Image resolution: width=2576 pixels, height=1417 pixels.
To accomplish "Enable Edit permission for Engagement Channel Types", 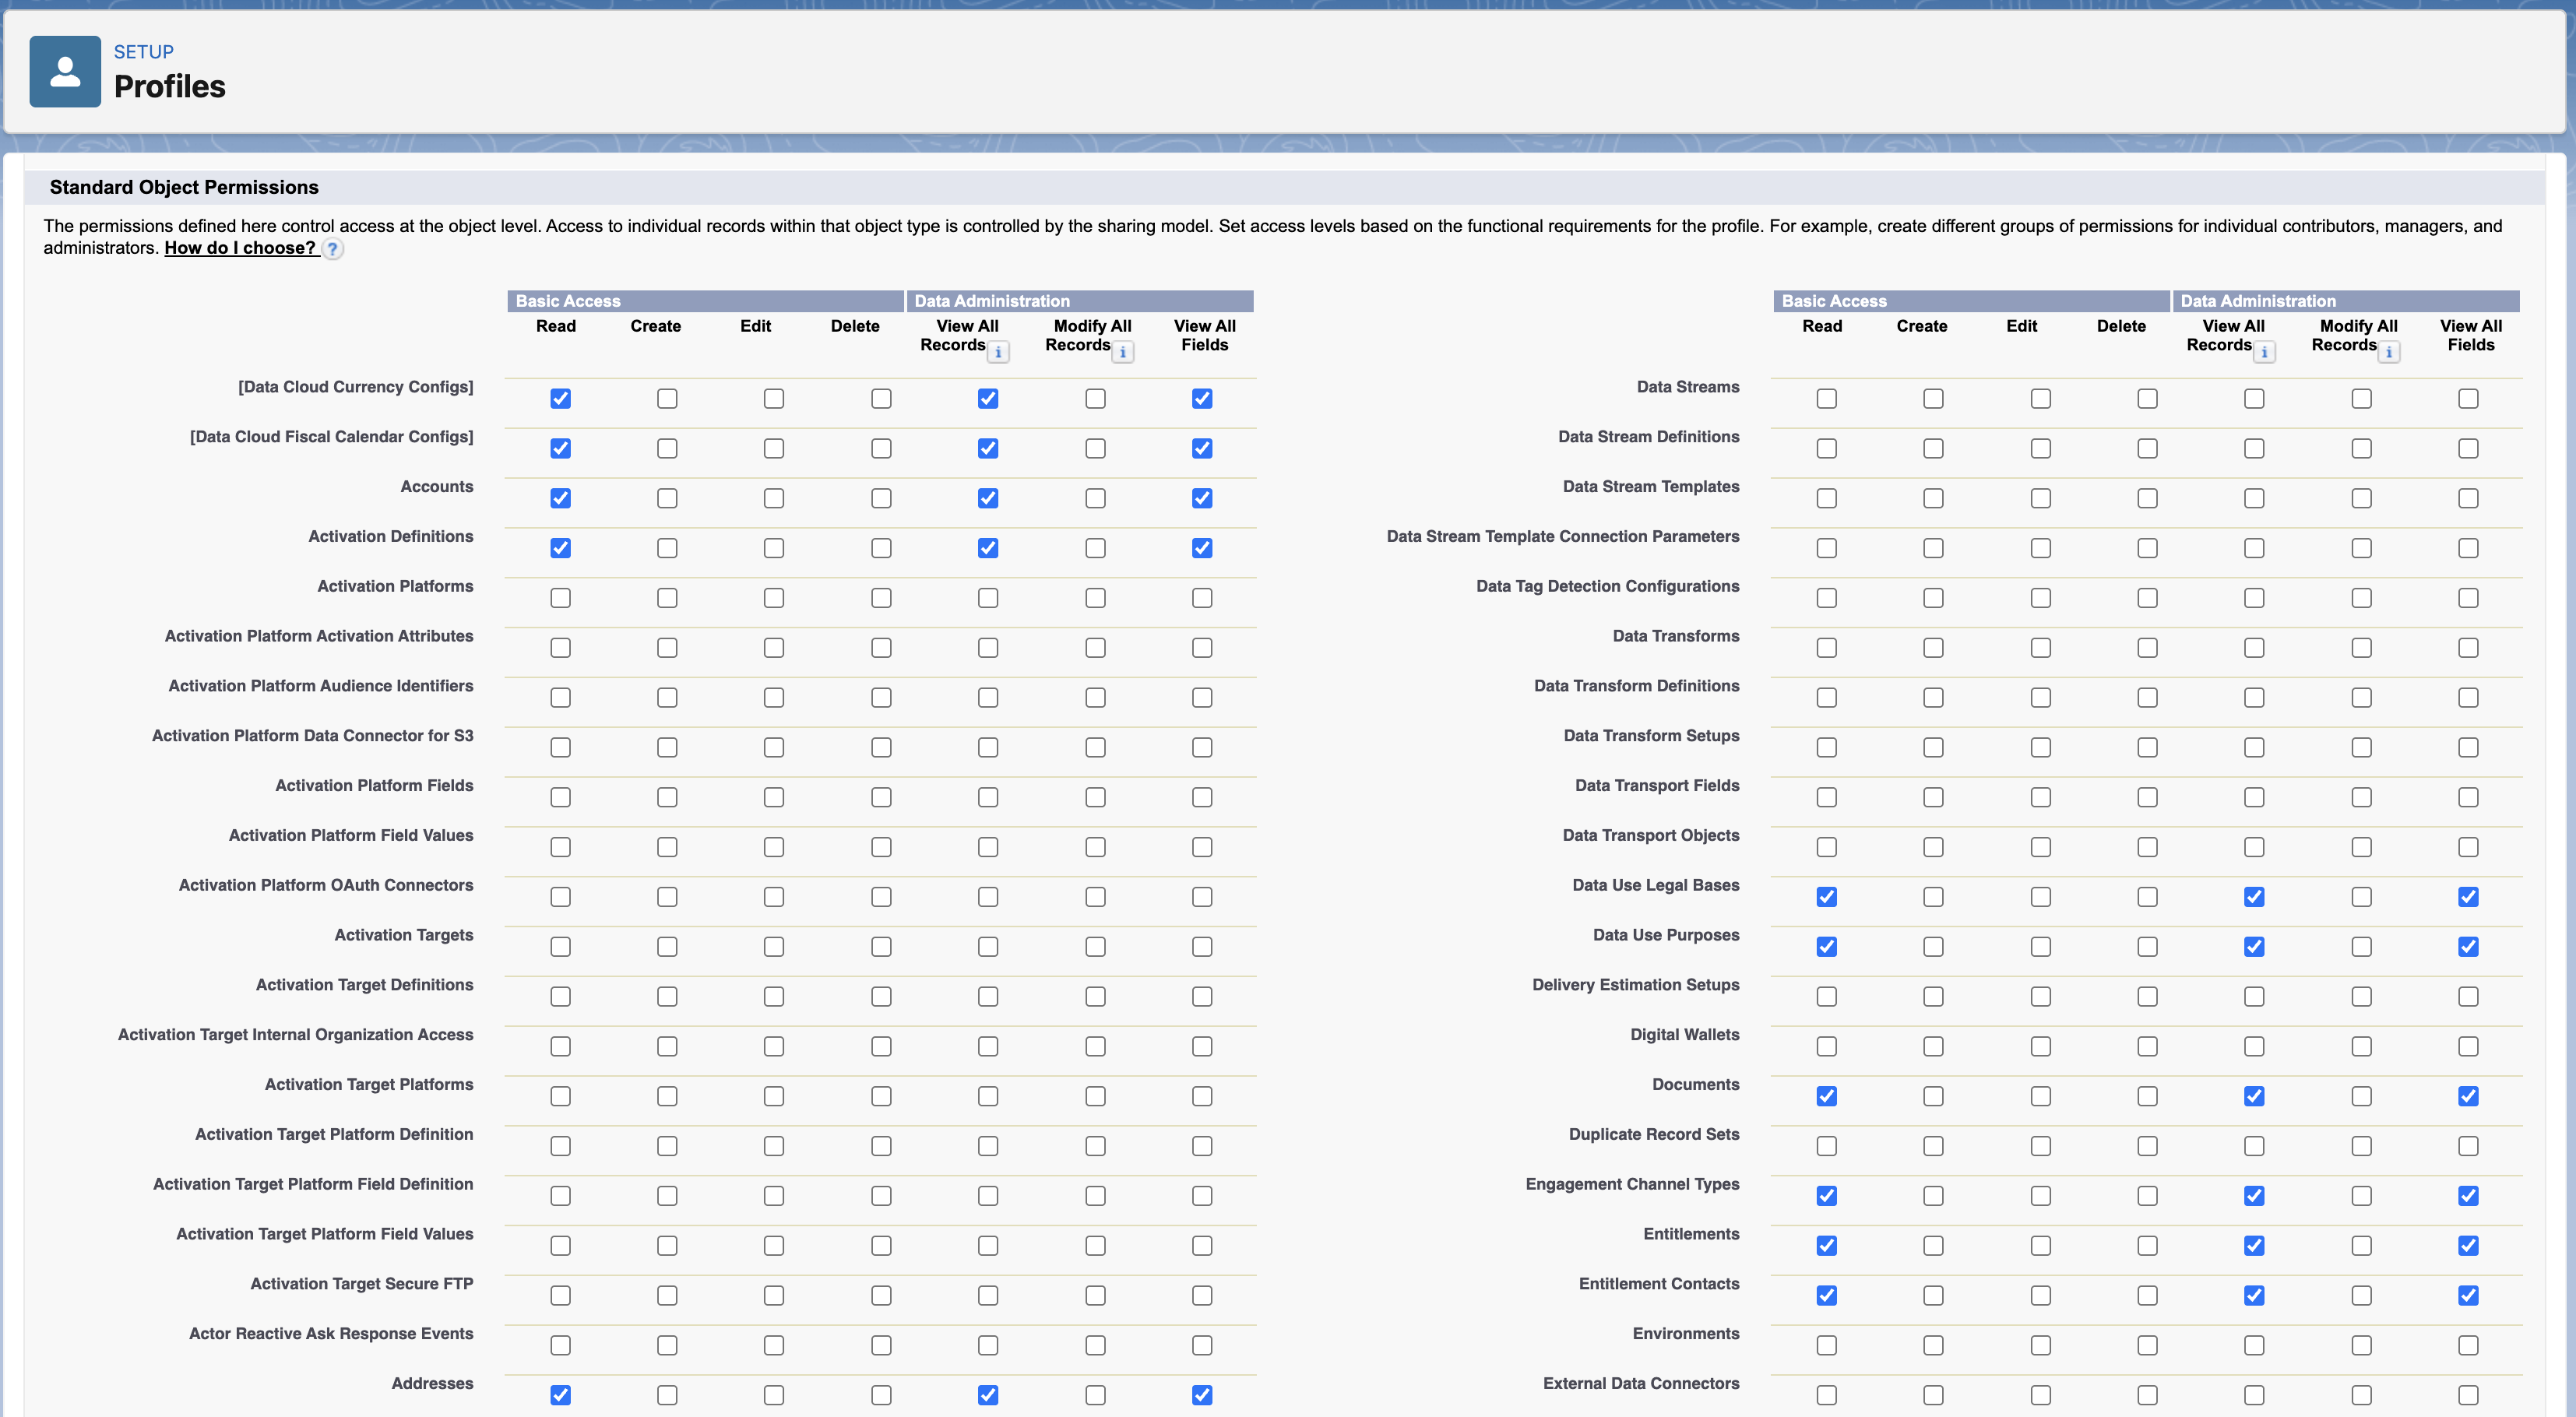I will click(x=2040, y=1196).
